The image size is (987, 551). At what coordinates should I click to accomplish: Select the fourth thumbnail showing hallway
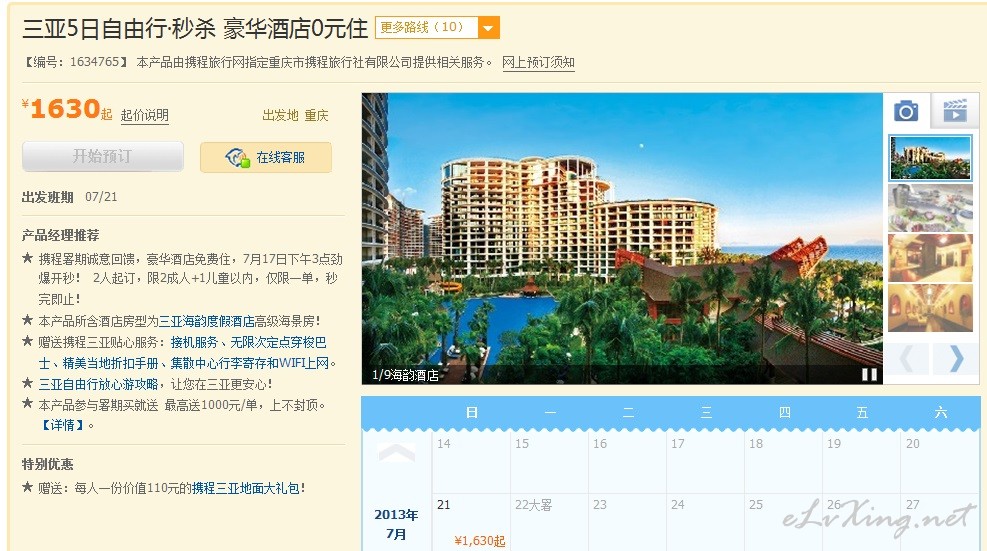pyautogui.click(x=930, y=307)
